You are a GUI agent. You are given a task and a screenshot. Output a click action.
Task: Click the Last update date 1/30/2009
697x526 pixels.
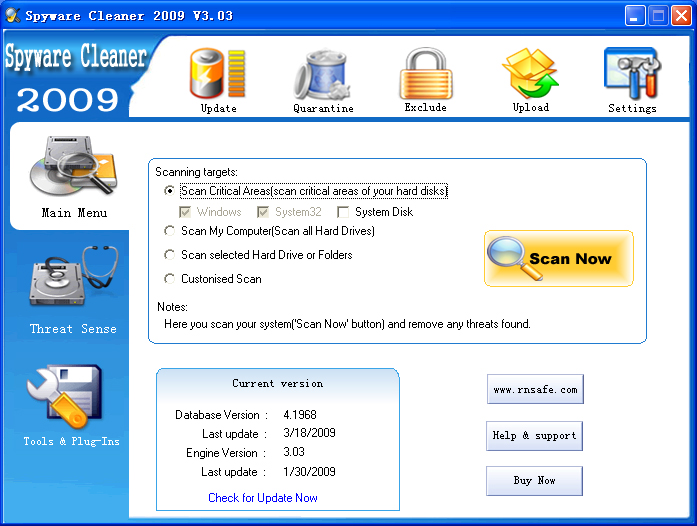click(309, 471)
